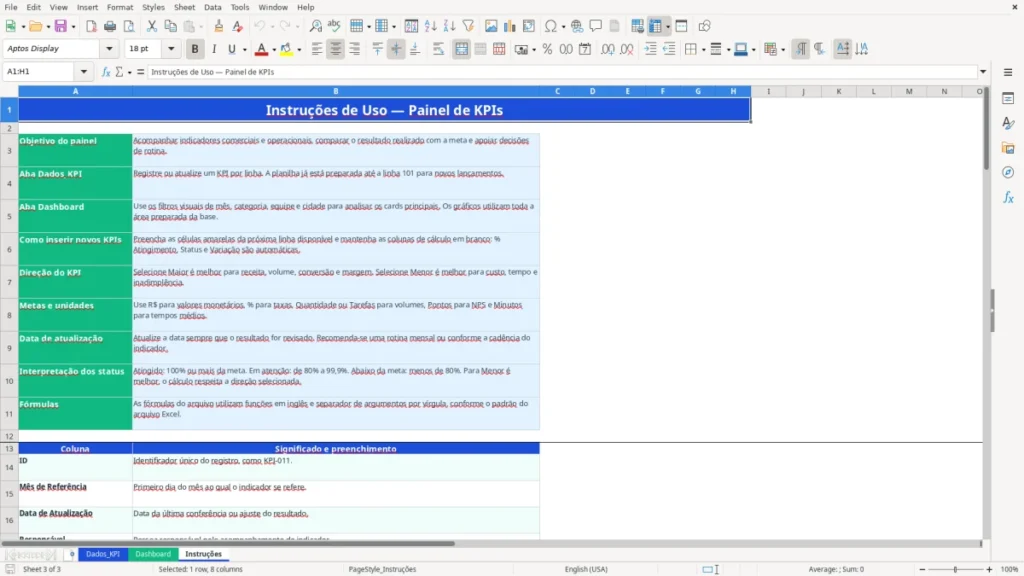Screen dimensions: 1024x576
Task: Click the yellow background color swatch
Action: [x=286, y=49]
